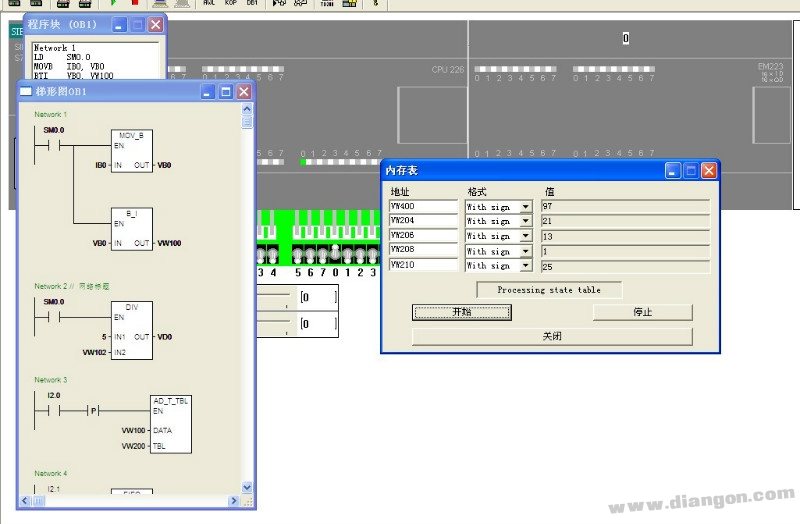Open format dropdown for VW206 row

[x=526, y=236]
